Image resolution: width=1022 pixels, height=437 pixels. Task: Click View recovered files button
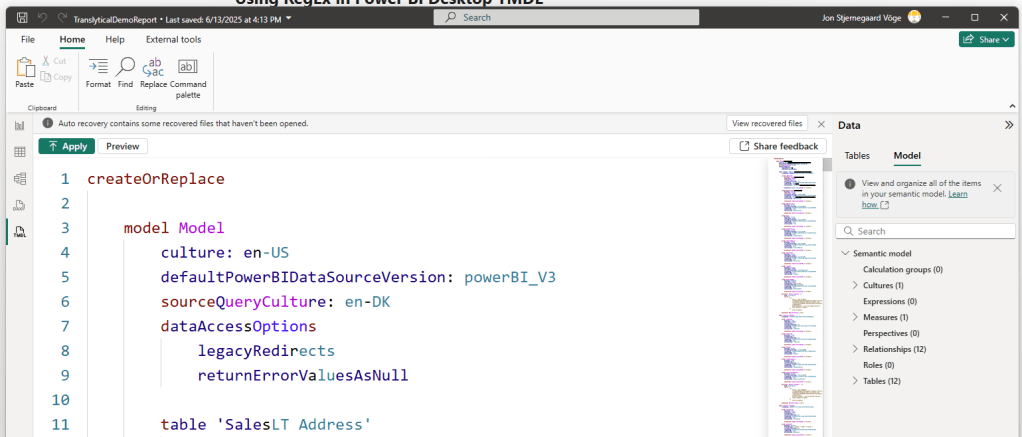[x=767, y=124]
